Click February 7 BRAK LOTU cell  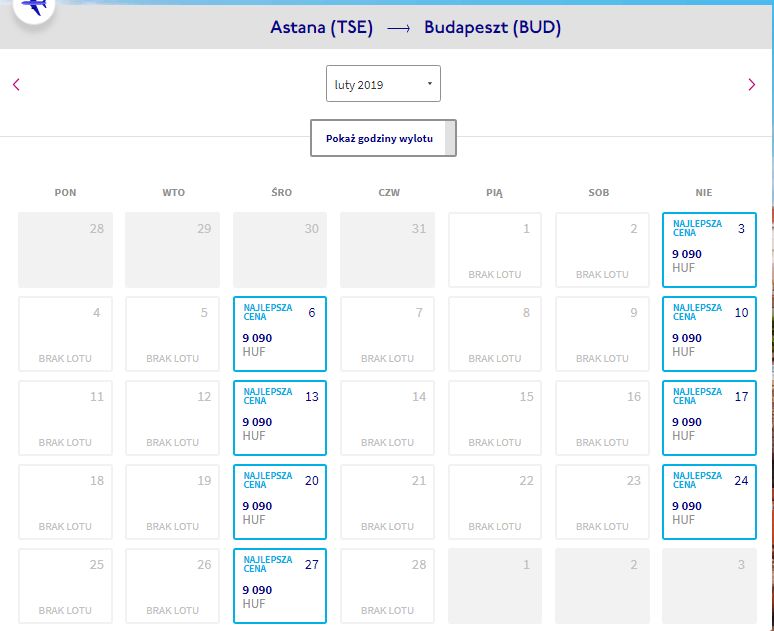(387, 334)
